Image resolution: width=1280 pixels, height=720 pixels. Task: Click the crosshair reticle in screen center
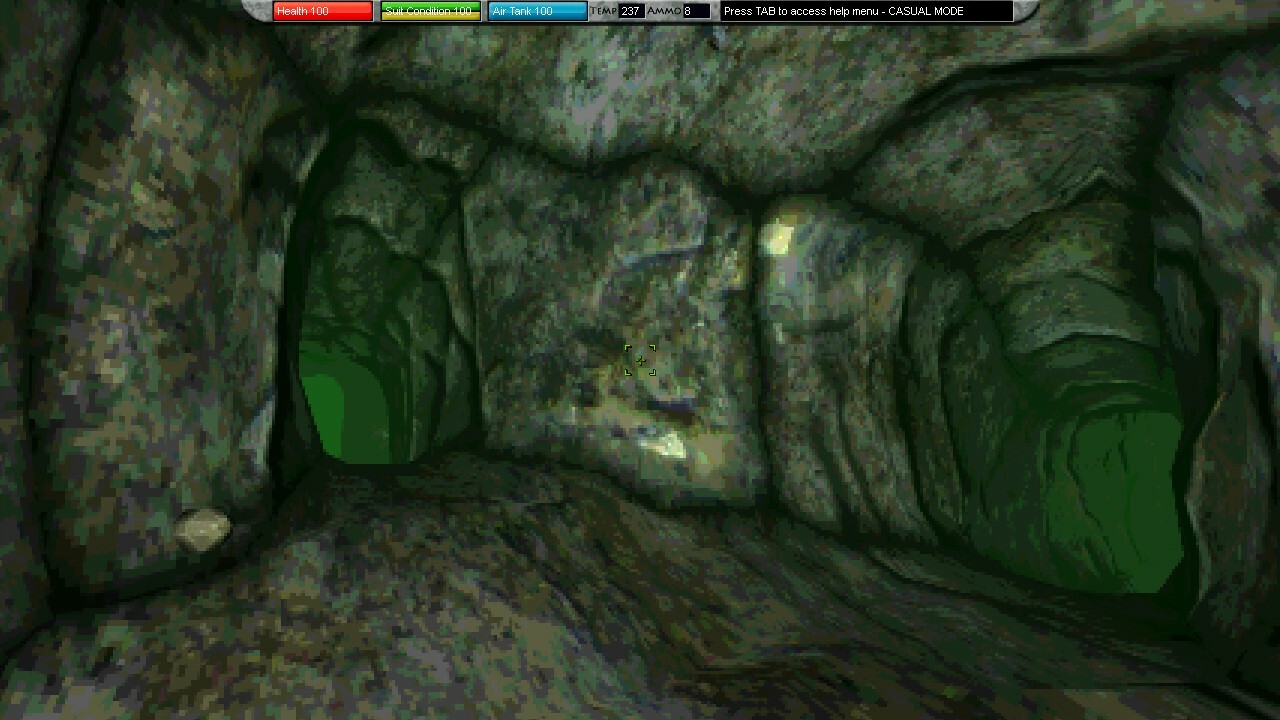(x=640, y=360)
